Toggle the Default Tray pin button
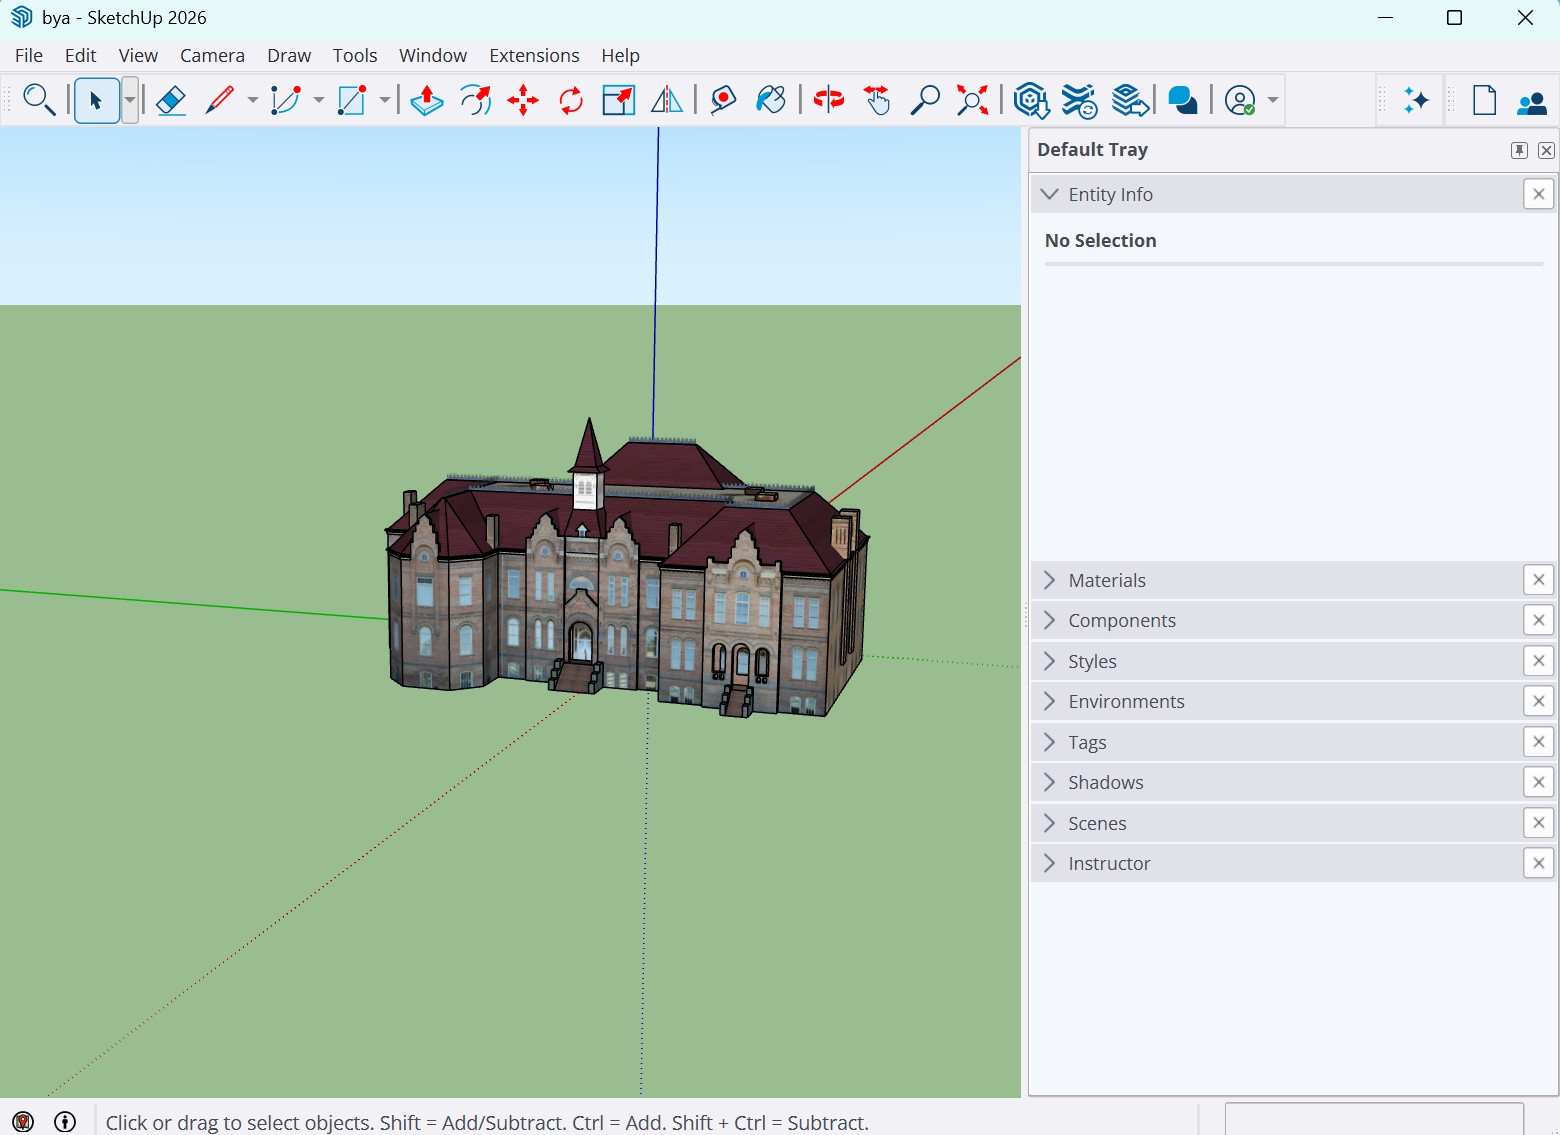Image resolution: width=1560 pixels, height=1135 pixels. 1519,150
